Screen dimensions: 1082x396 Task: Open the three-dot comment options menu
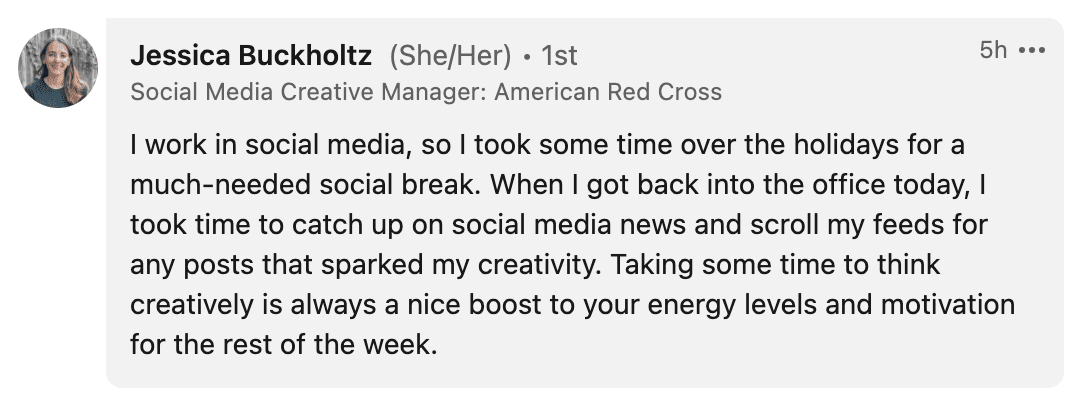(1032, 50)
